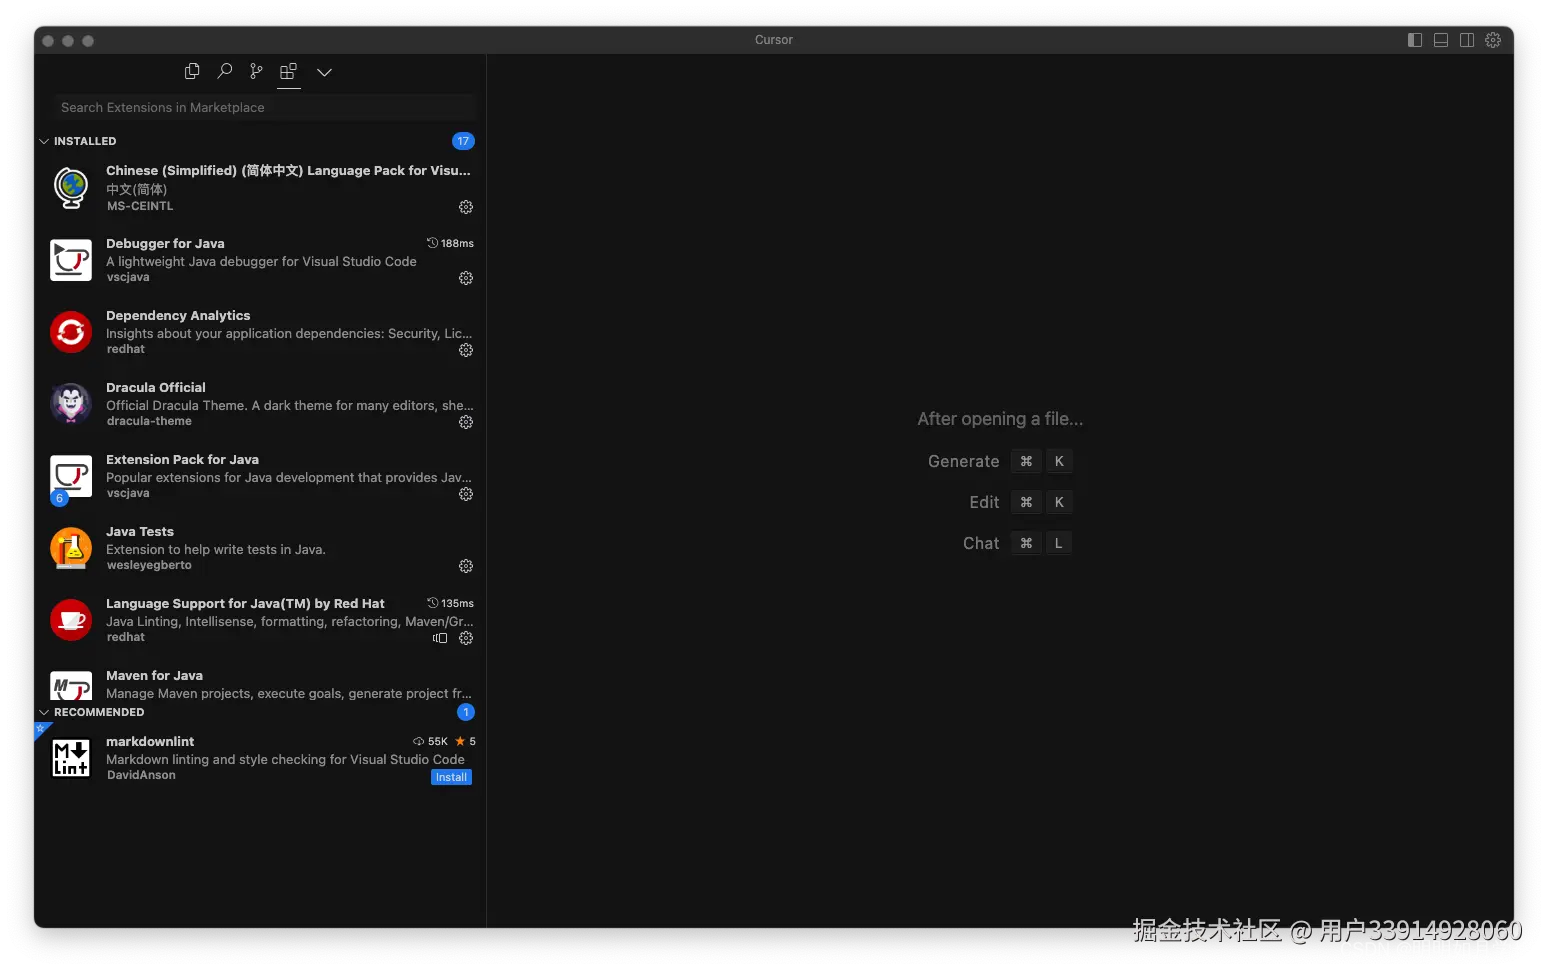This screenshot has height=970, width=1548.
Task: Click the 55K download count on markdownlint
Action: click(x=430, y=741)
